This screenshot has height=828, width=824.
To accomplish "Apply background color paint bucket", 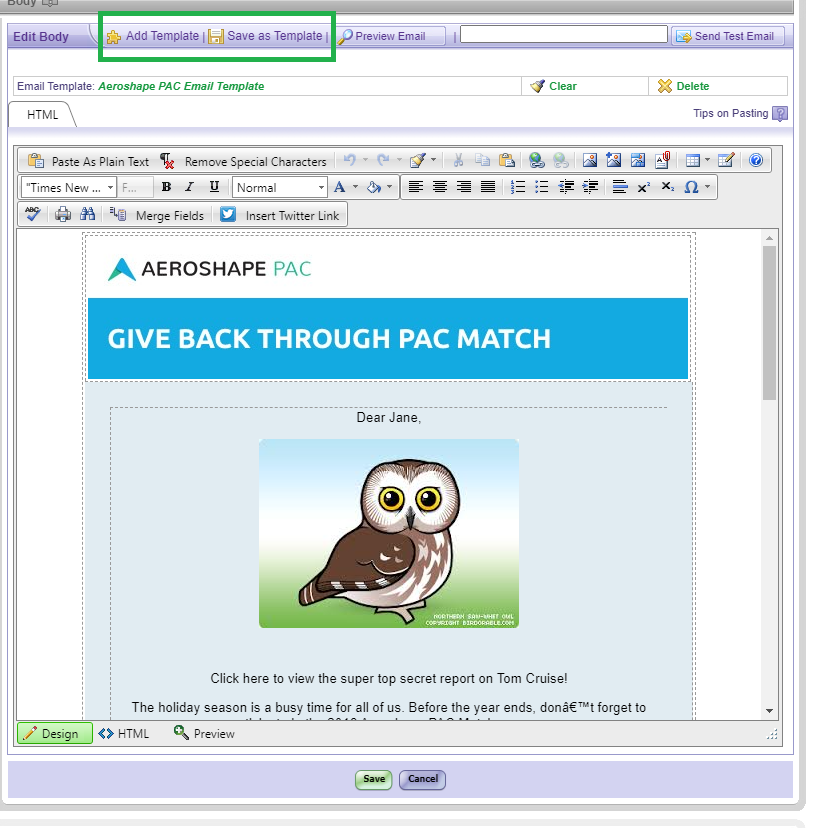I will pos(374,187).
